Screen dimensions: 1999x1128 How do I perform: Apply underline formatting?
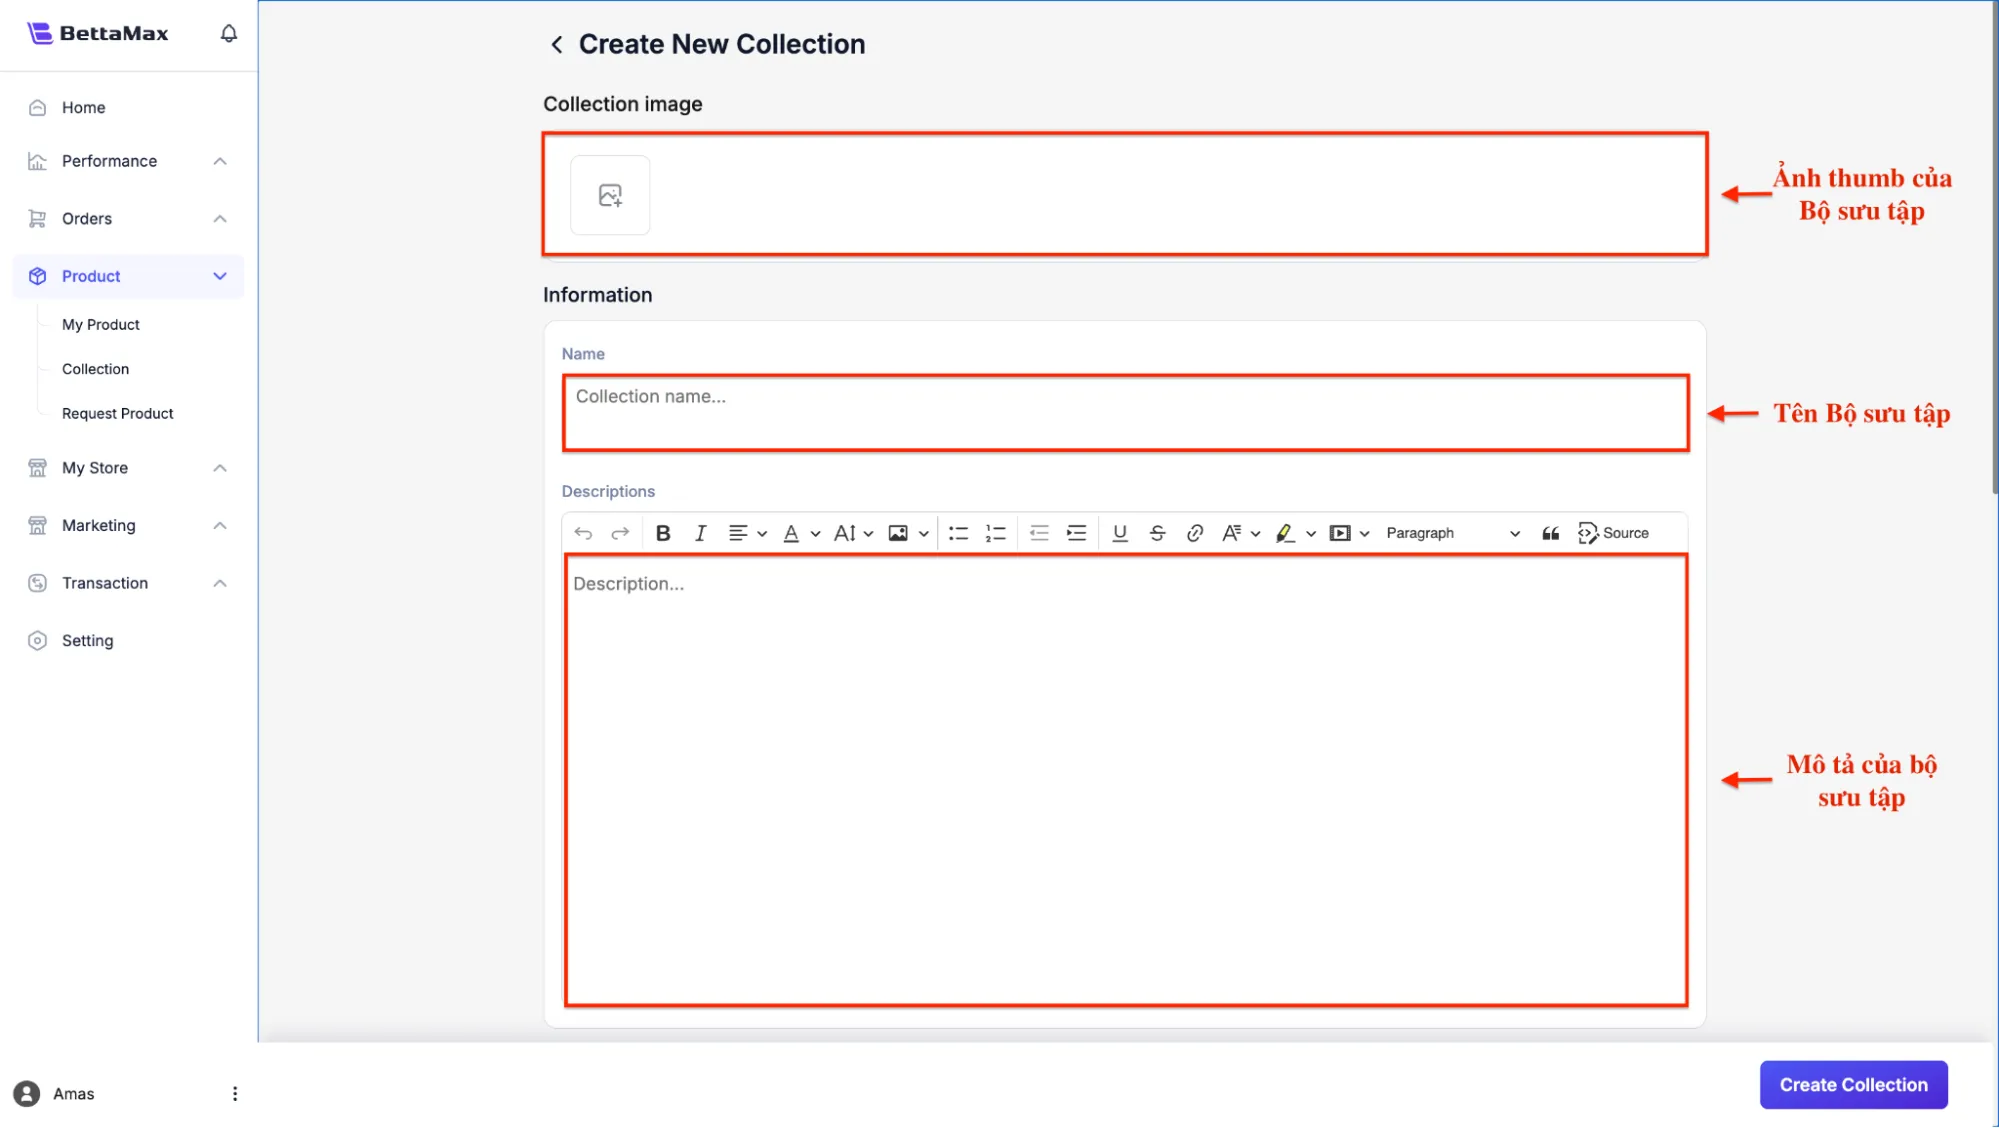(1119, 533)
